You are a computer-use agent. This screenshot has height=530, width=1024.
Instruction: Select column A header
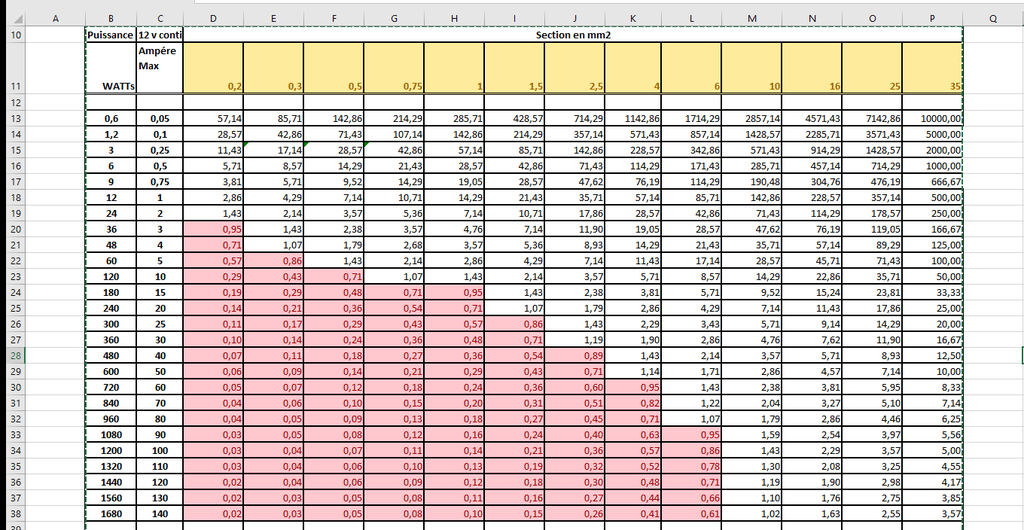(x=54, y=18)
